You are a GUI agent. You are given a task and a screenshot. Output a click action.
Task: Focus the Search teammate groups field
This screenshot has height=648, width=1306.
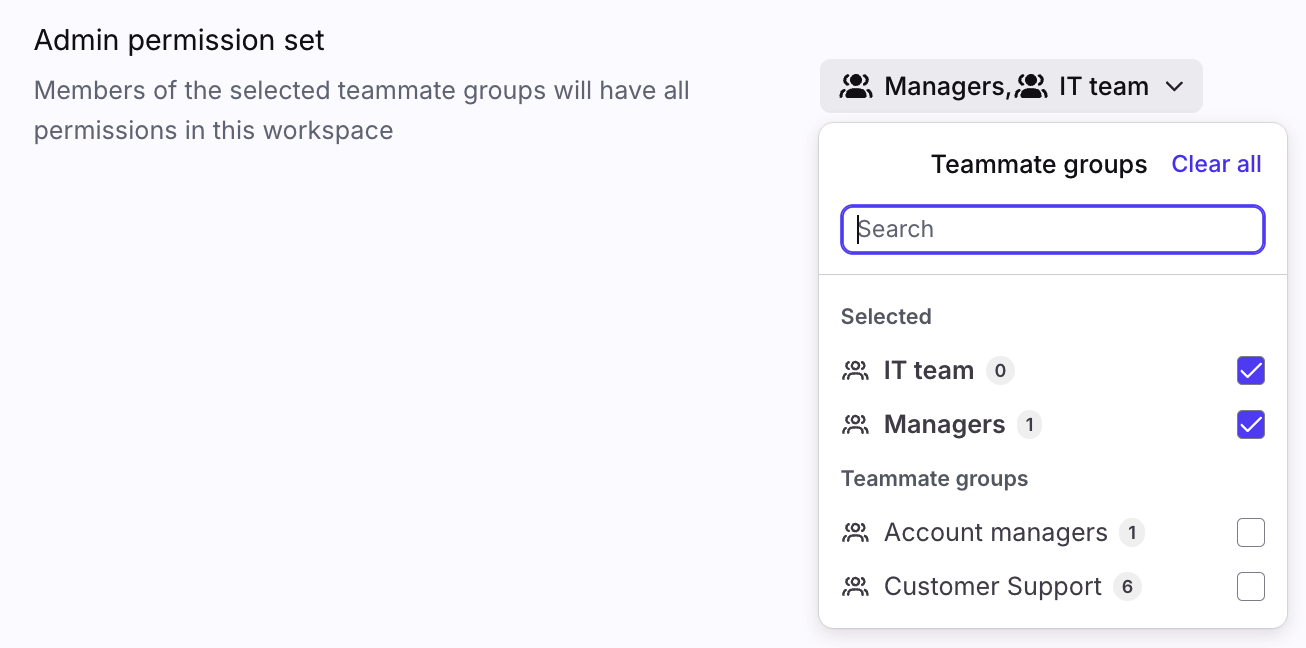(1052, 229)
